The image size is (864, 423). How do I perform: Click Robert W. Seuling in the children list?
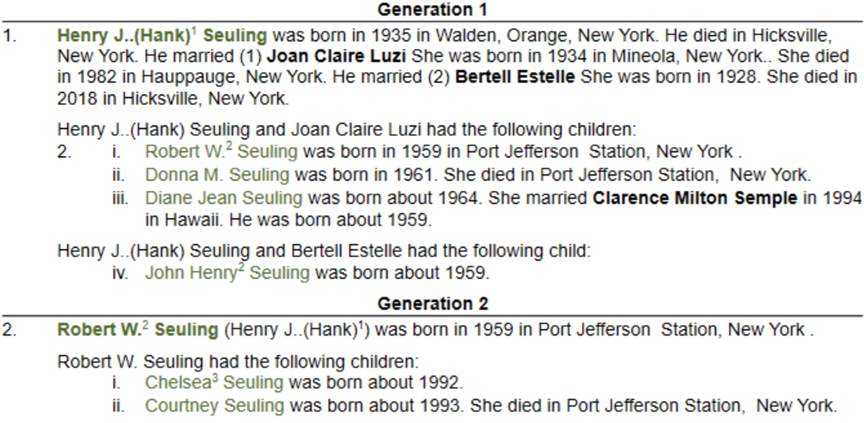coord(221,151)
